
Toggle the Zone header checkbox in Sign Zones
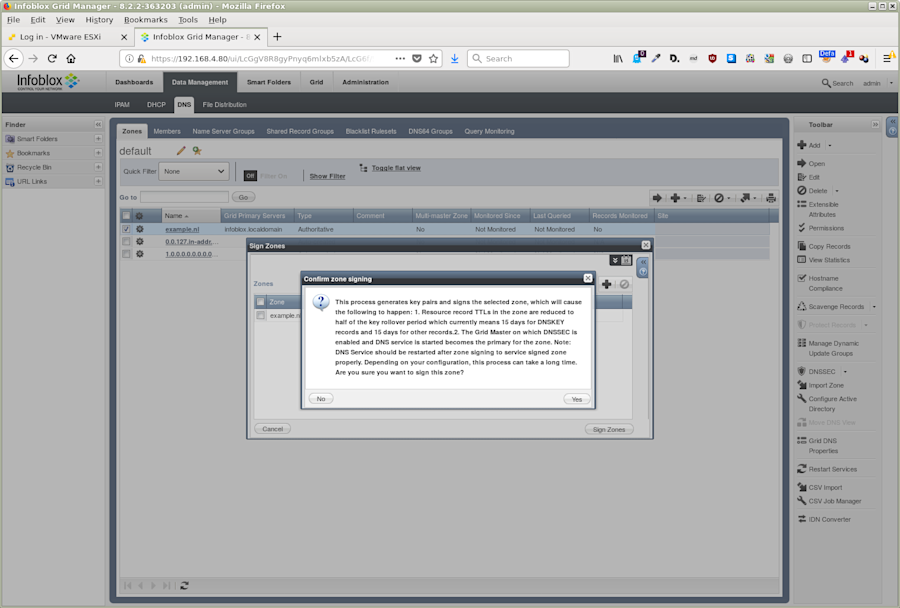[x=261, y=301]
